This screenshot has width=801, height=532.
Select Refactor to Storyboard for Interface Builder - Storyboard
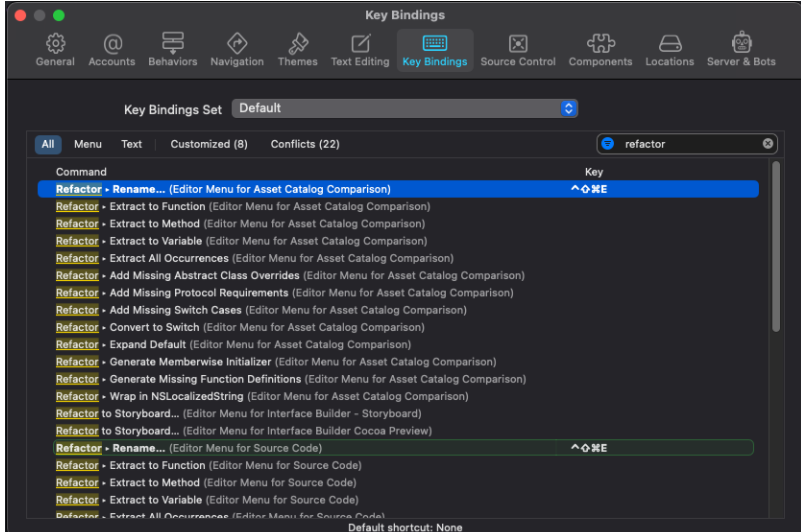[398, 413]
